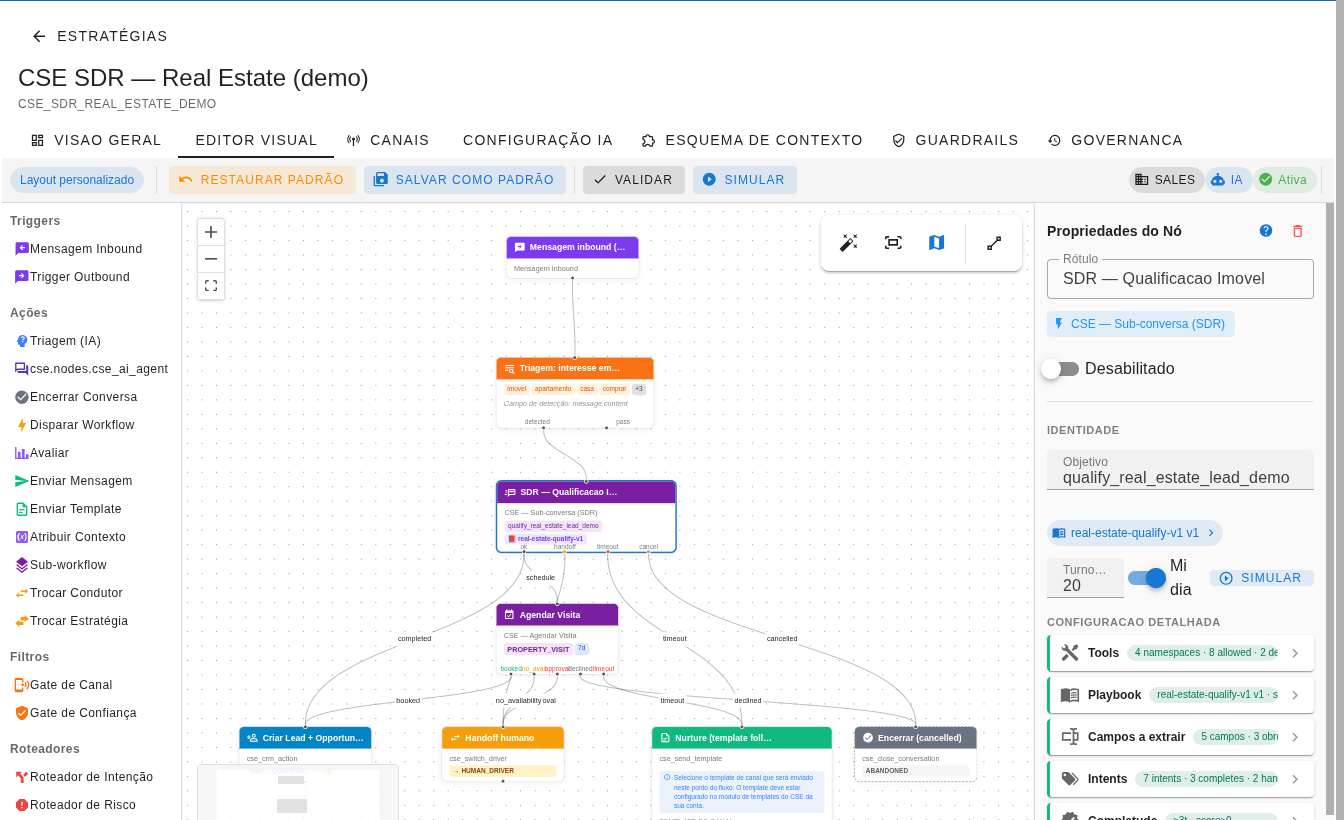This screenshot has height=820, width=1344.
Task: Add a Sub-workflow action
Action: [60, 565]
